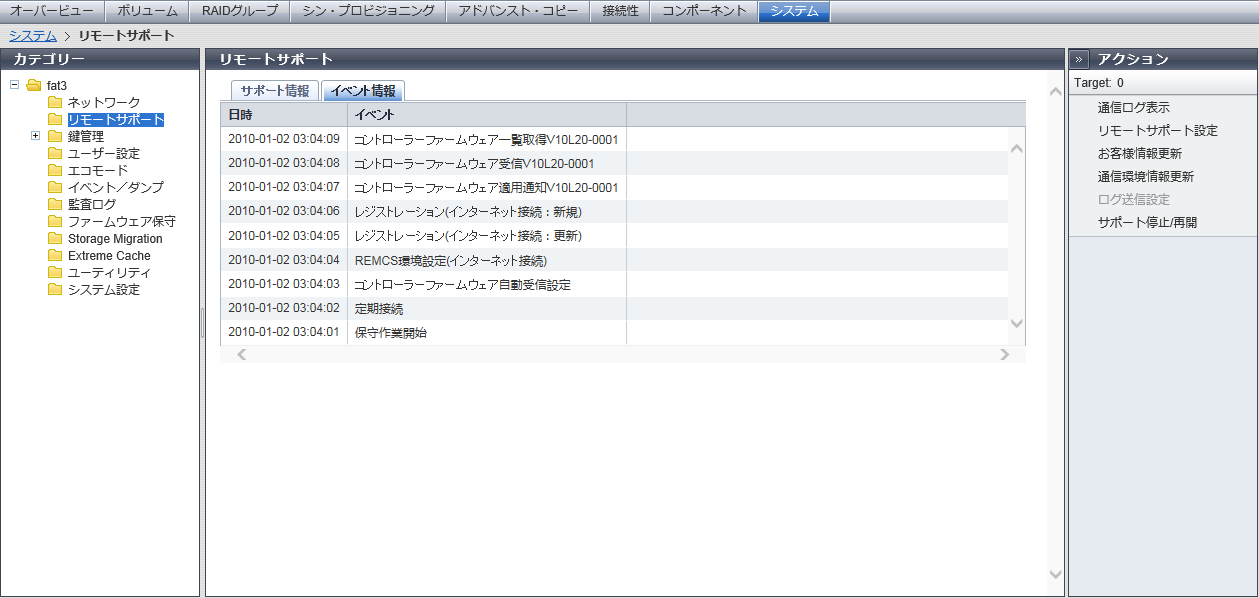Collapse the アクション panel with arrow button

click(x=1080, y=59)
